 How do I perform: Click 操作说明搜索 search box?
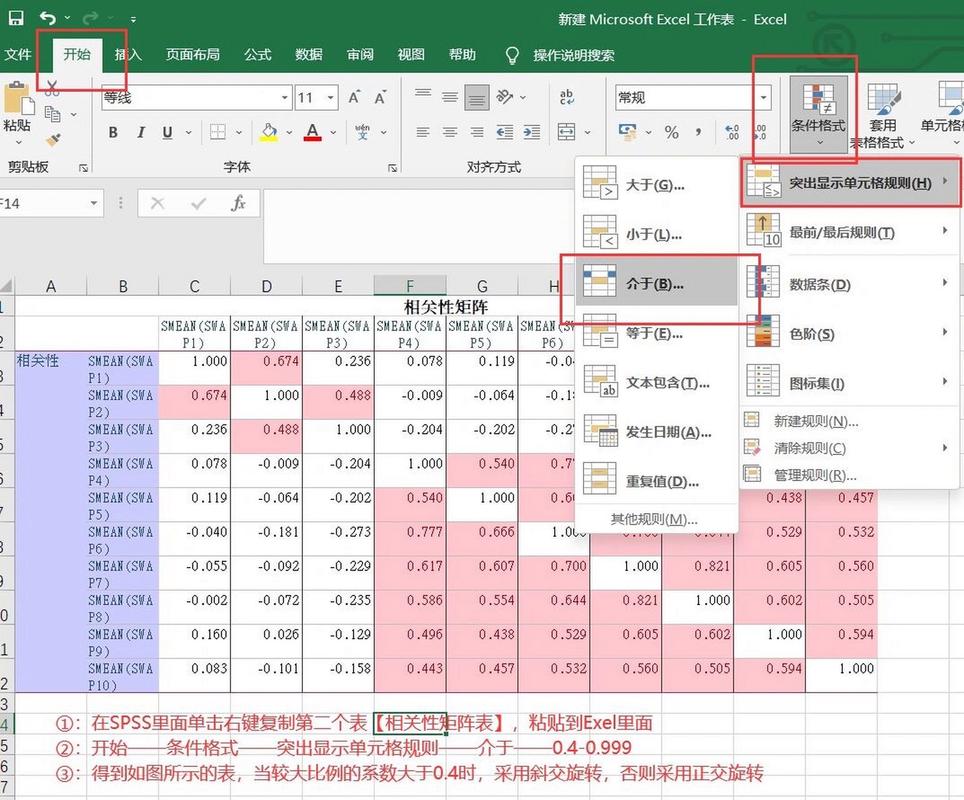click(x=574, y=55)
